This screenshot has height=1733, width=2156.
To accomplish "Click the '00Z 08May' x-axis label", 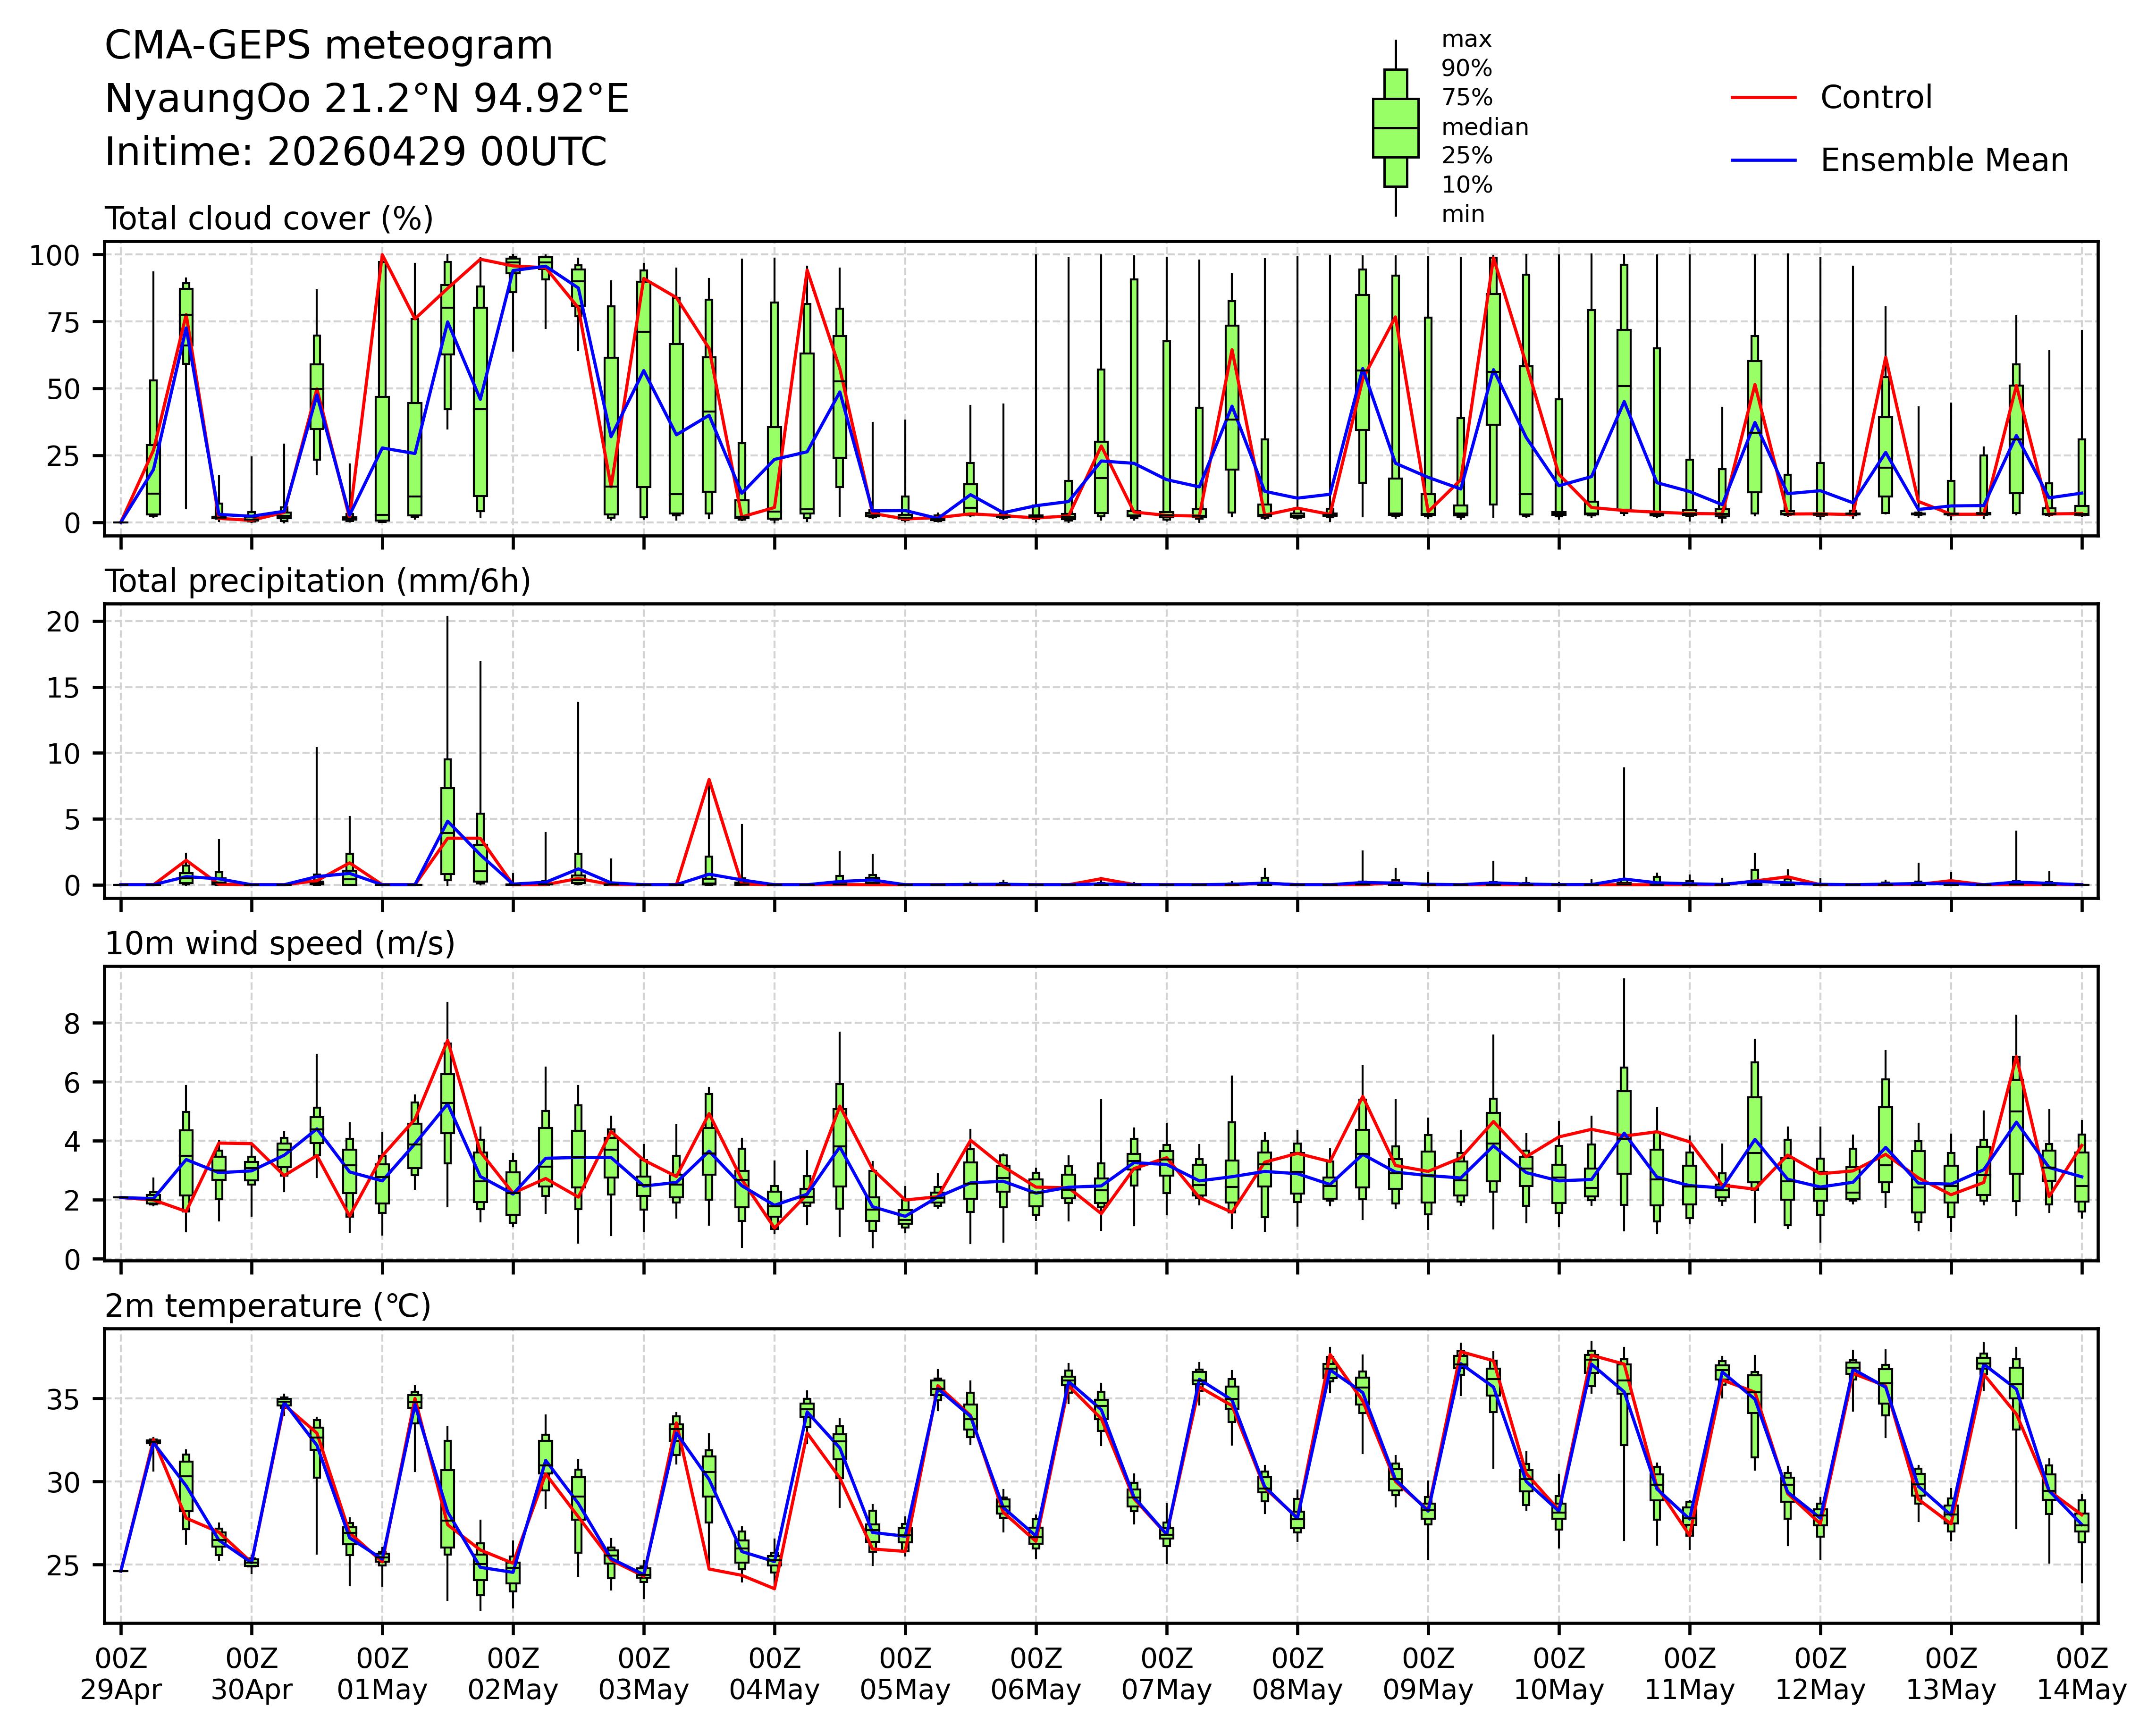I will [x=1297, y=1674].
